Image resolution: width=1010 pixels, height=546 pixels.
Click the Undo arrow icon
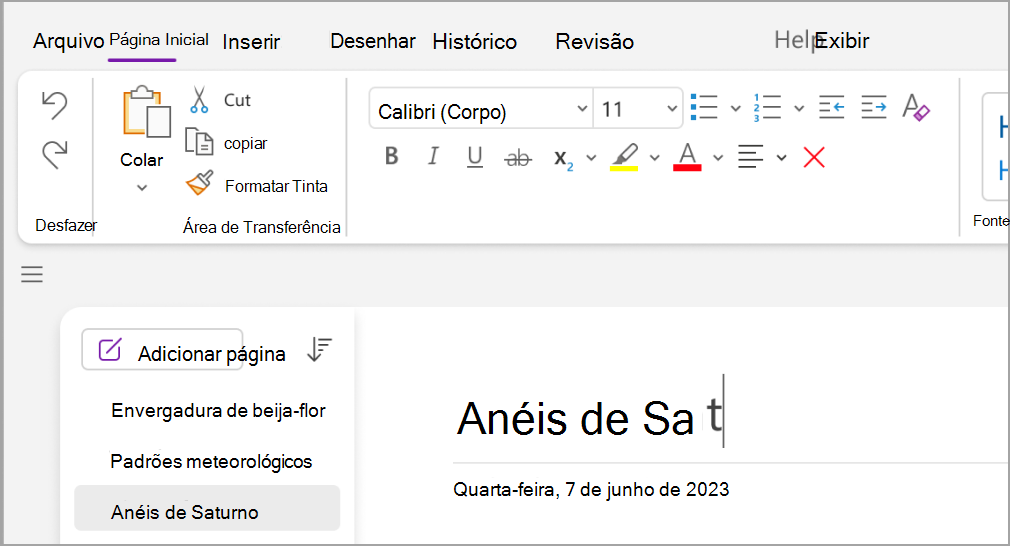click(55, 105)
